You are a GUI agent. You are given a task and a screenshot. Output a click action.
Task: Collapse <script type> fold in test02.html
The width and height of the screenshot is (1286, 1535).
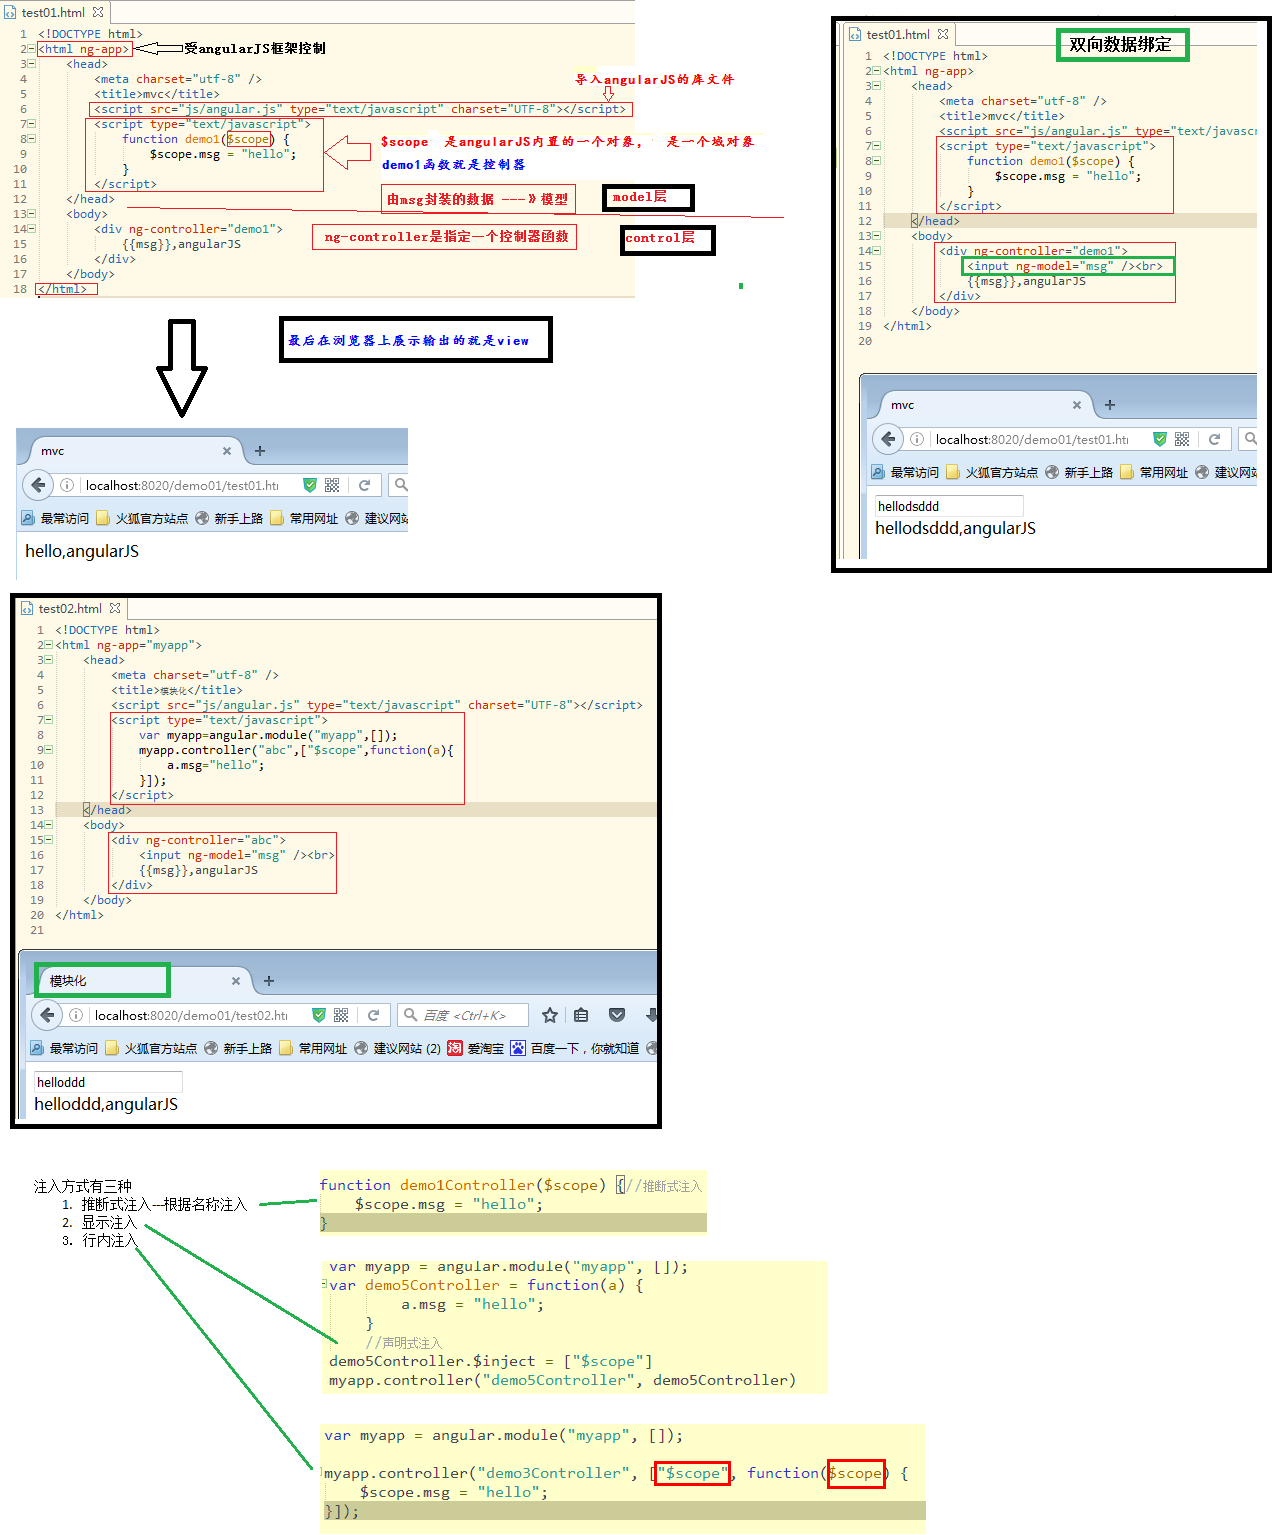point(49,720)
